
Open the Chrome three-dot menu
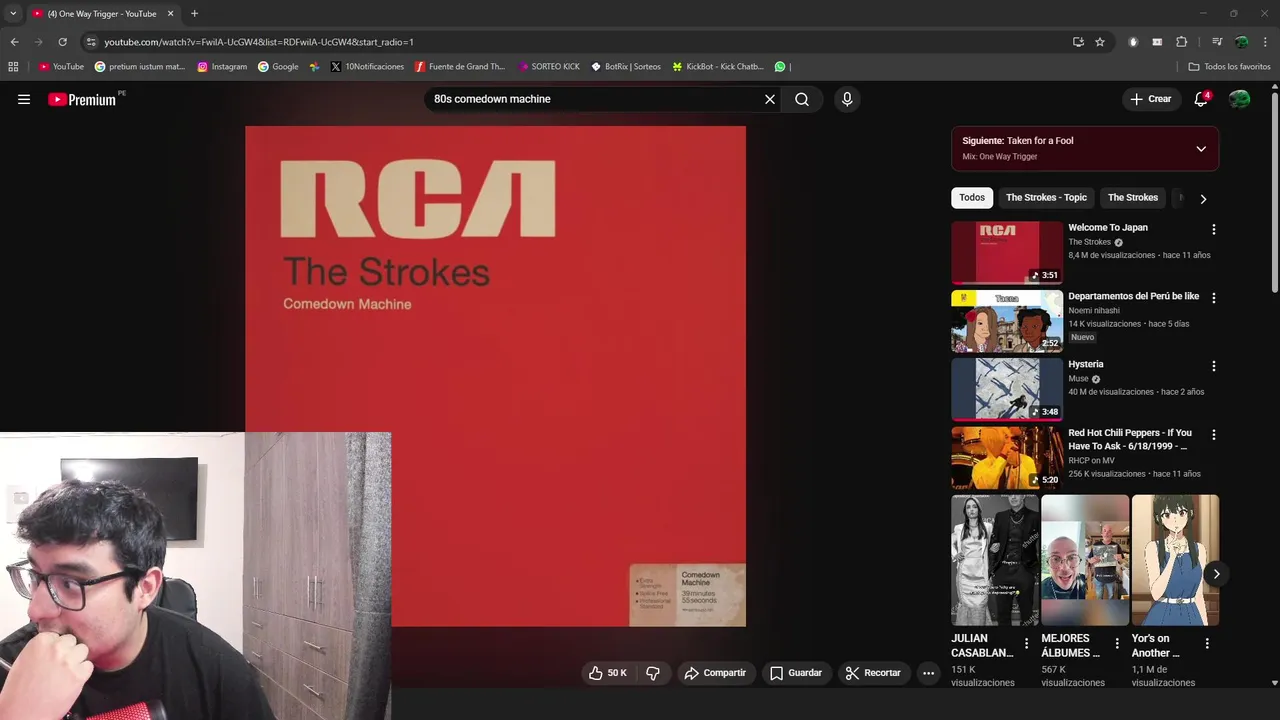1266,42
